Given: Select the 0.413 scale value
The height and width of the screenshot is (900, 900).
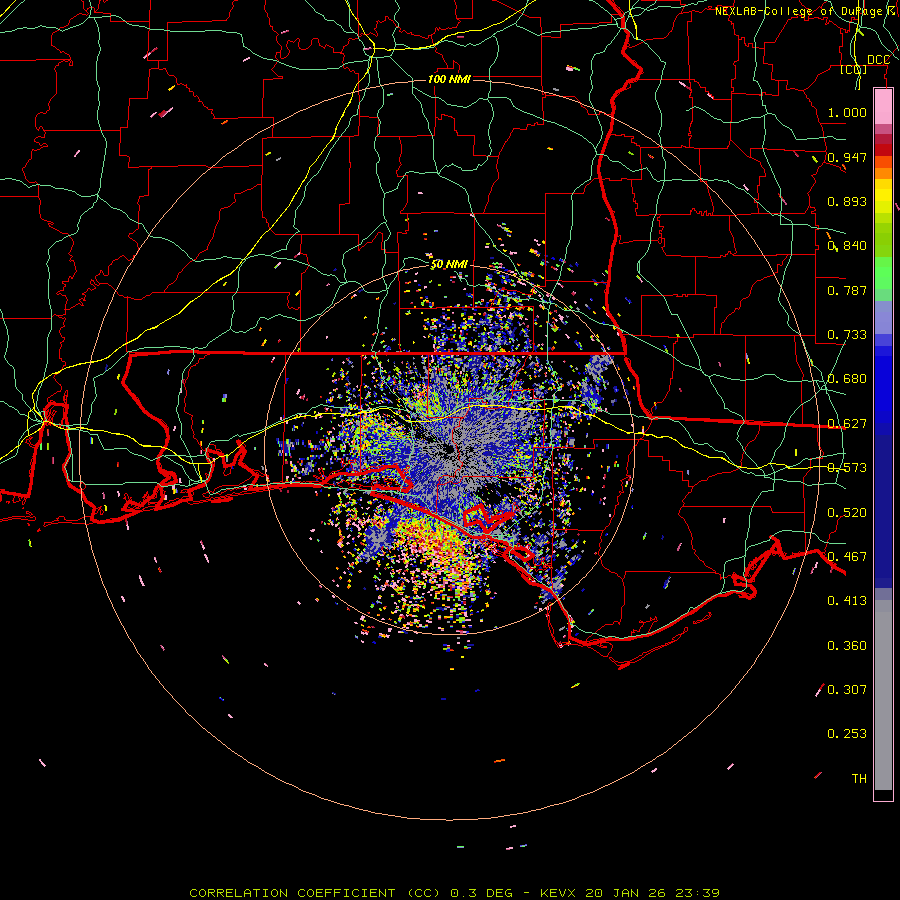Looking at the screenshot, I should [847, 601].
